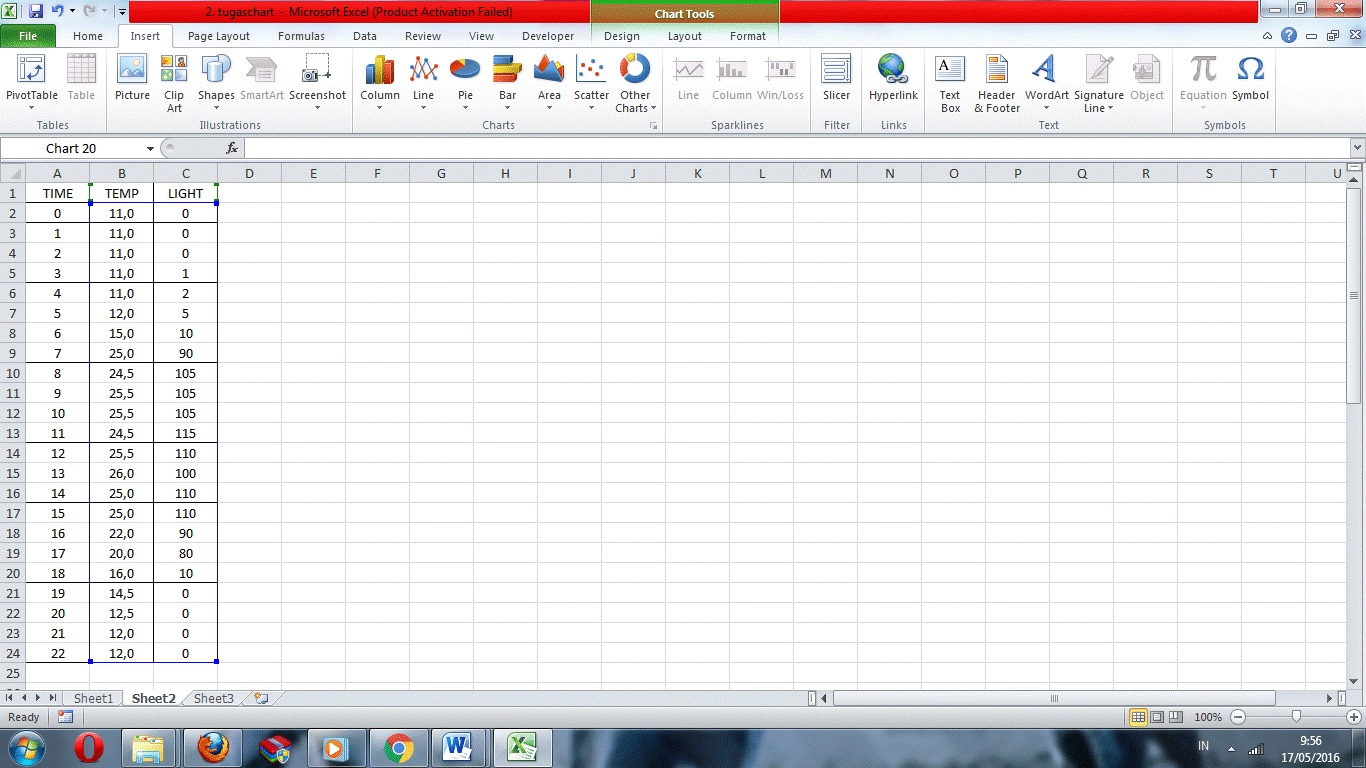Switch to Sheet3
Viewport: 1366px width, 768px height.
[x=212, y=698]
